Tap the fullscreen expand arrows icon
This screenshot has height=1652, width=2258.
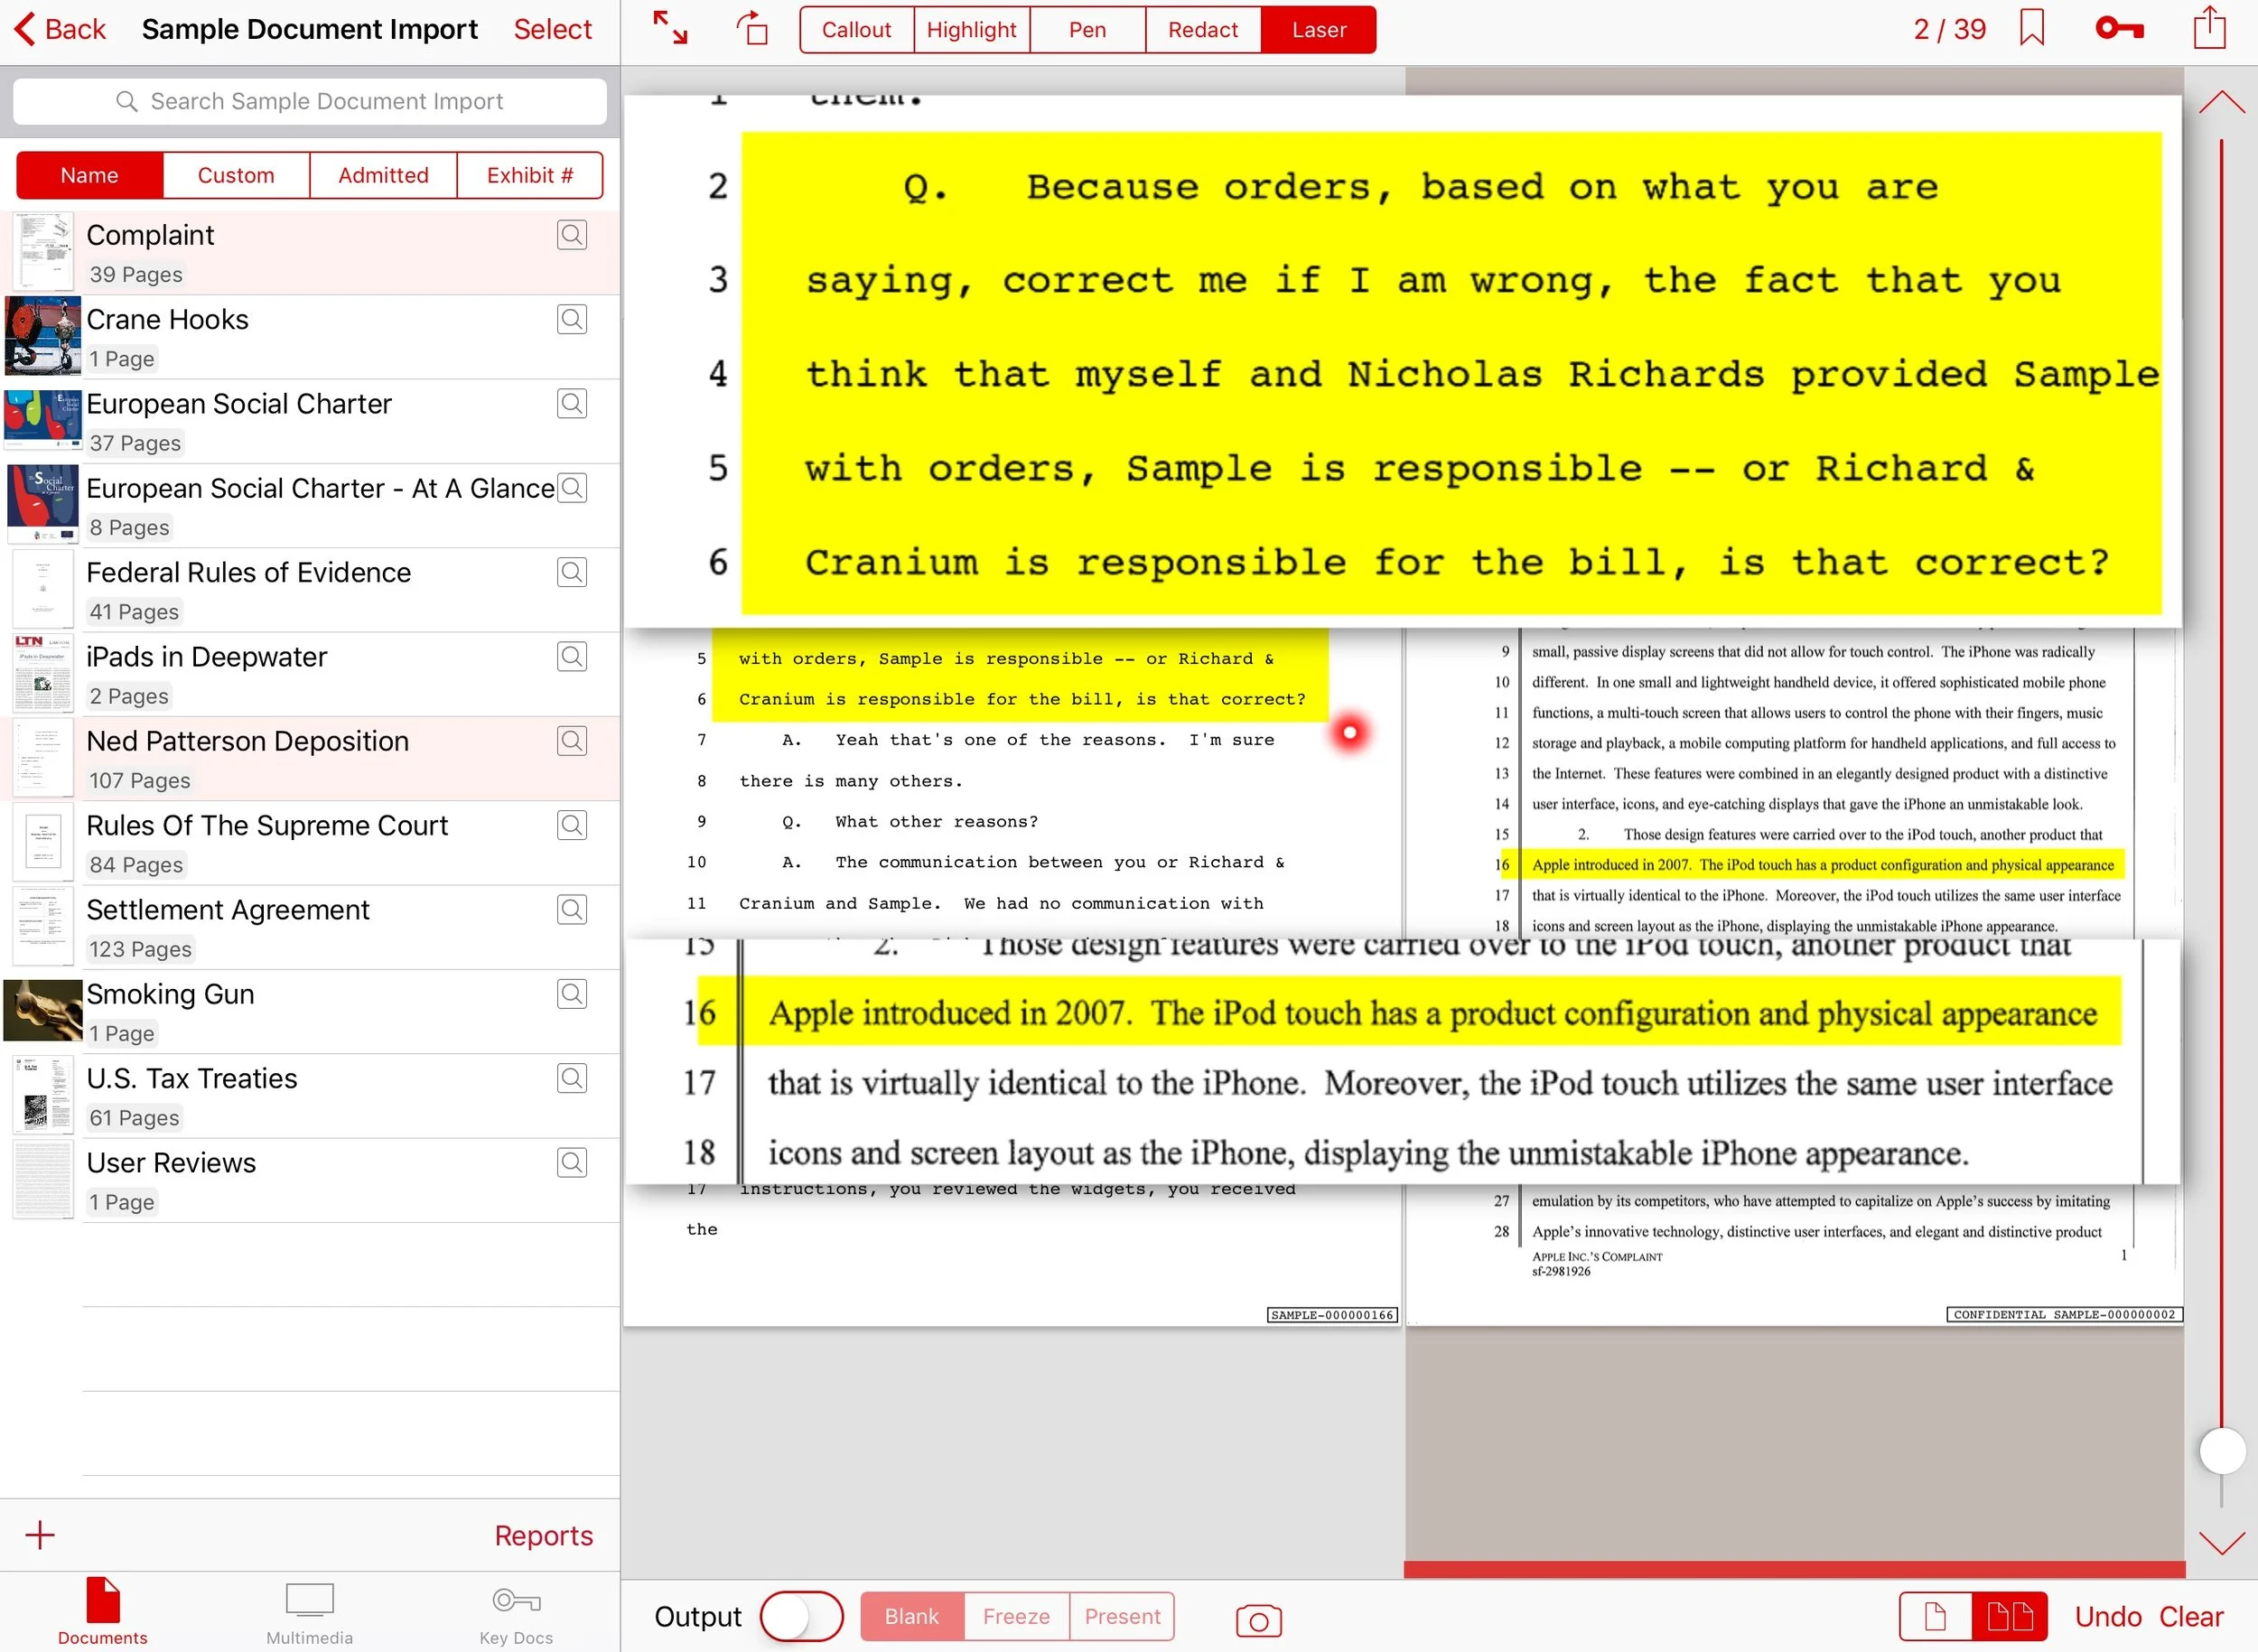[x=670, y=28]
